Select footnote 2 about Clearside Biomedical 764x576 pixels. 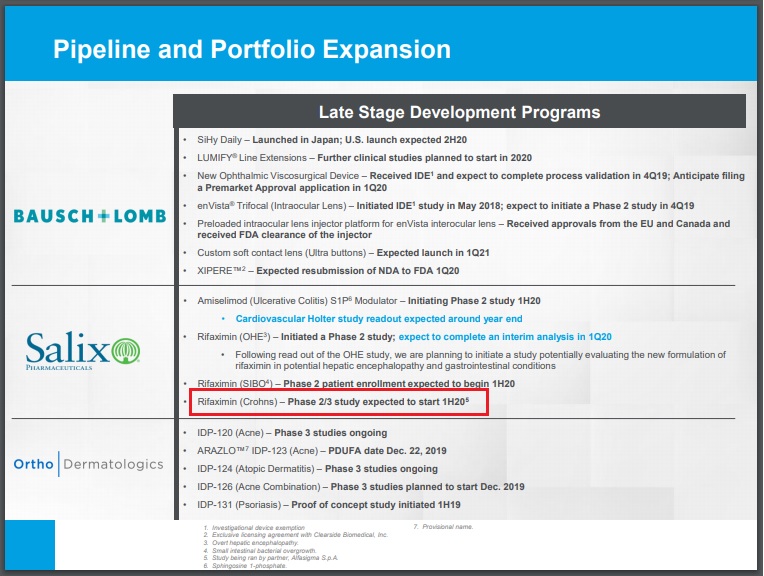click(295, 535)
